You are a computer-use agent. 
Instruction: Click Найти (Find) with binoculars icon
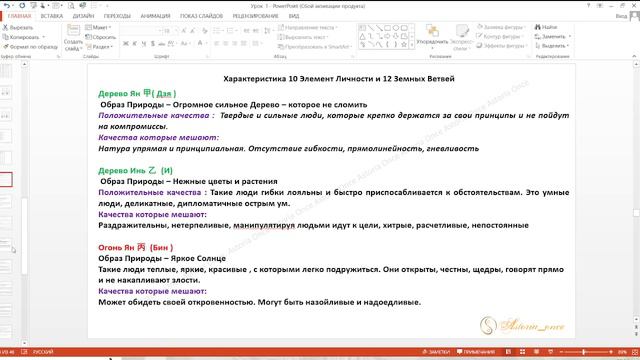coord(546,27)
